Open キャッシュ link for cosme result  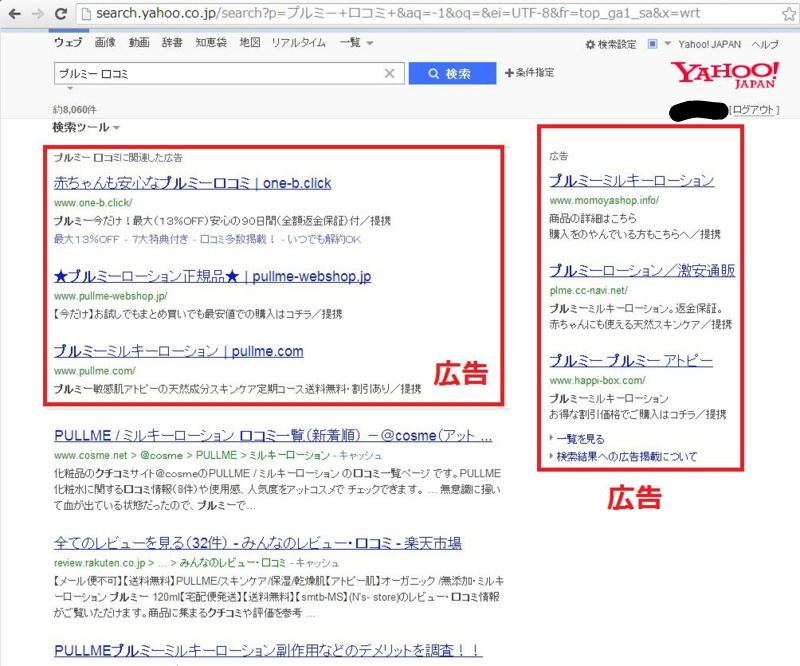tap(360, 455)
